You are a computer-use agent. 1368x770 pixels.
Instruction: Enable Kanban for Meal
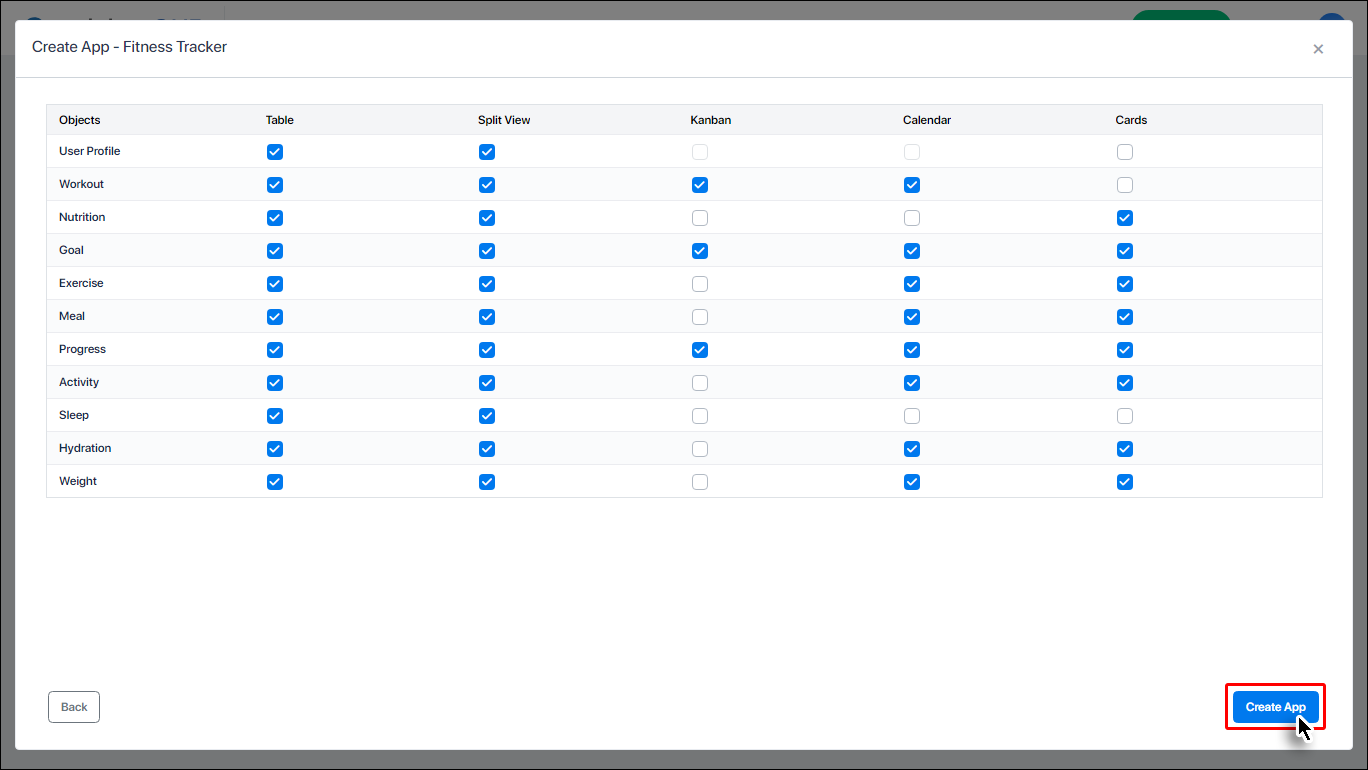tap(700, 317)
